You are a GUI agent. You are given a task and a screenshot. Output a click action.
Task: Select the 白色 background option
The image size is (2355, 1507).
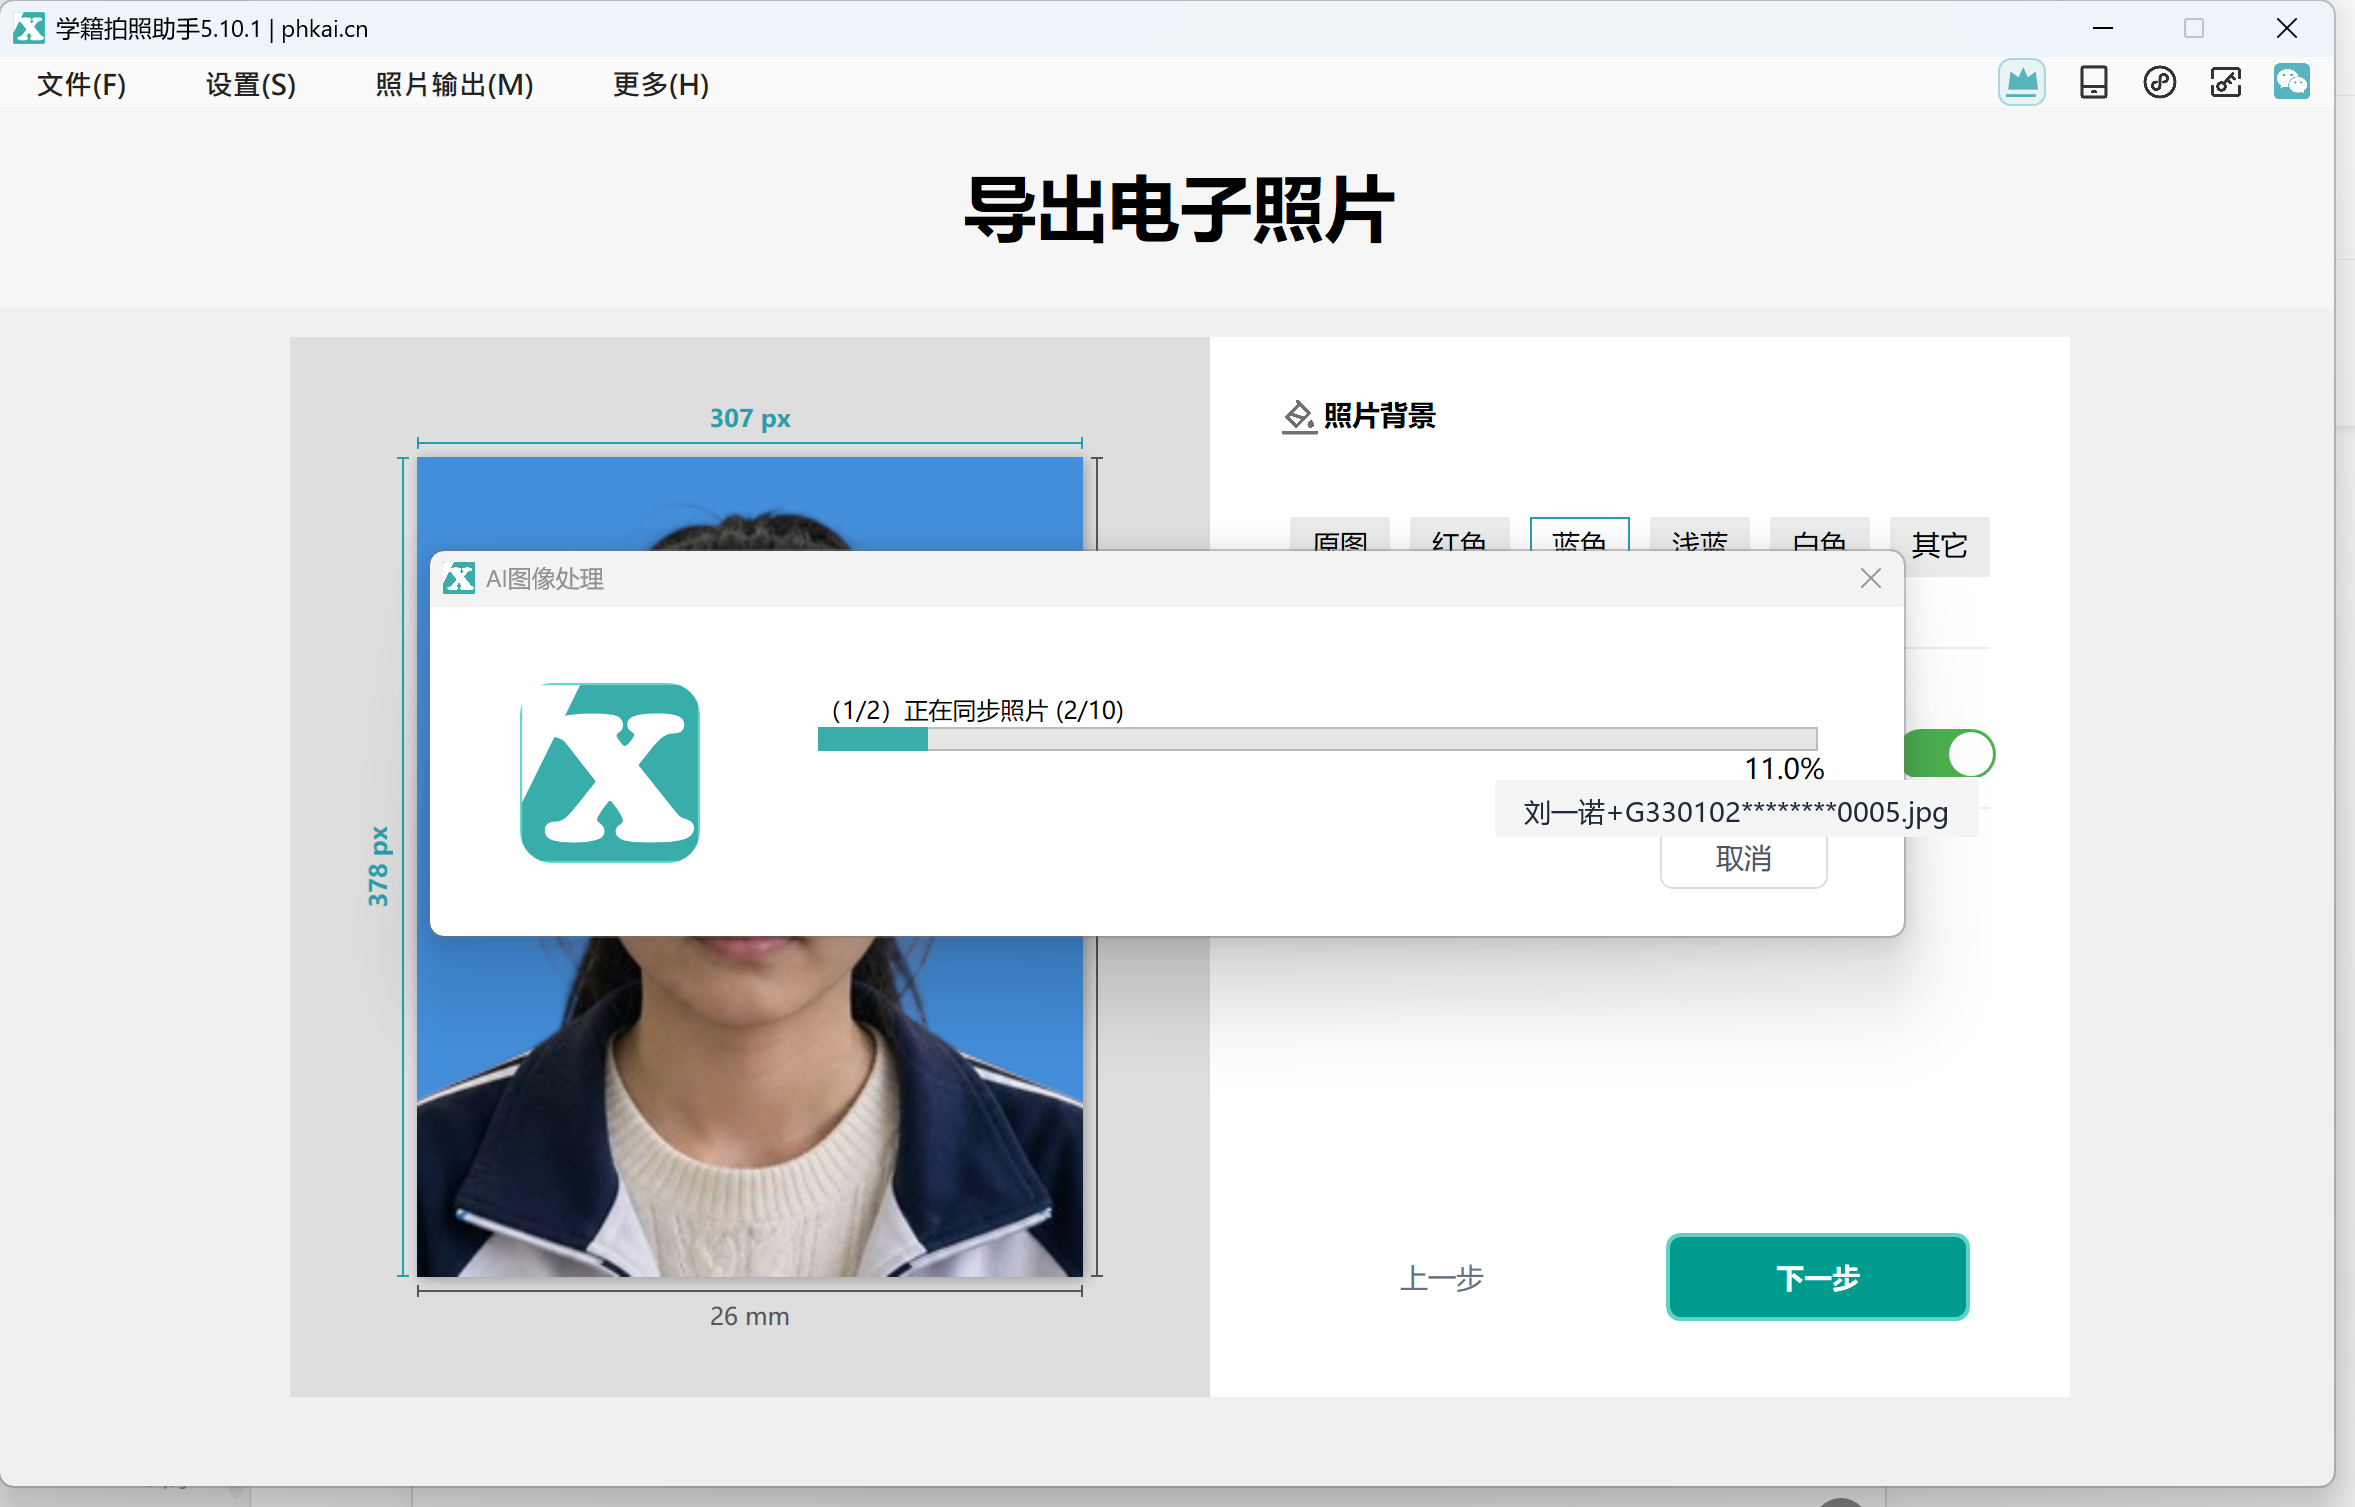1819,535
